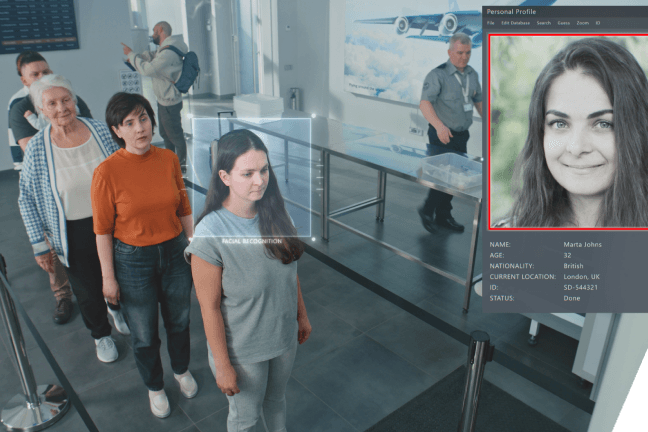648x432 pixels.
Task: Click the FACIAL RECOGNITION overlay label
Action: [x=252, y=241]
